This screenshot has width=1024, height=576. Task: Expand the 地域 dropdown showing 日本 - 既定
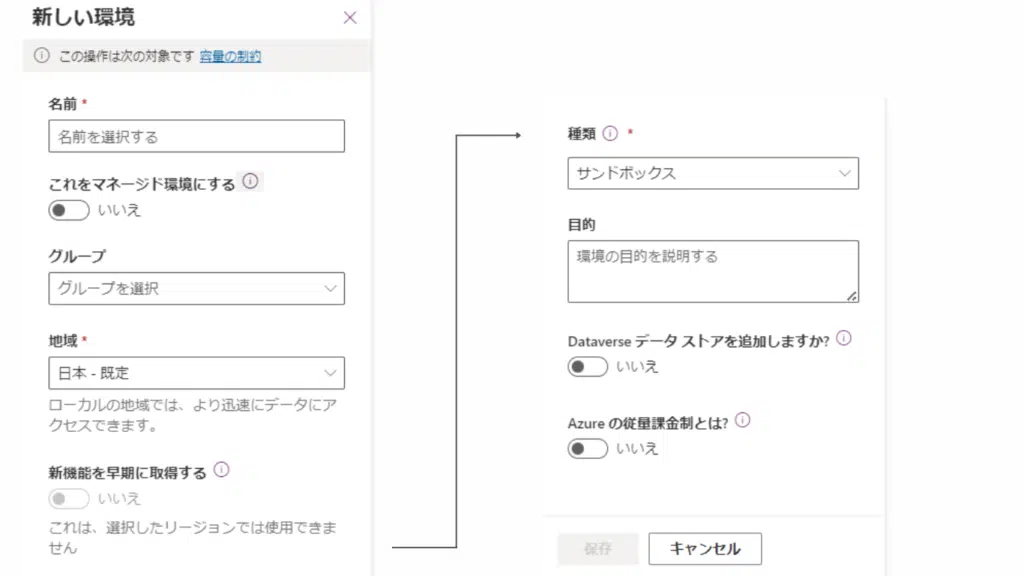click(x=196, y=373)
